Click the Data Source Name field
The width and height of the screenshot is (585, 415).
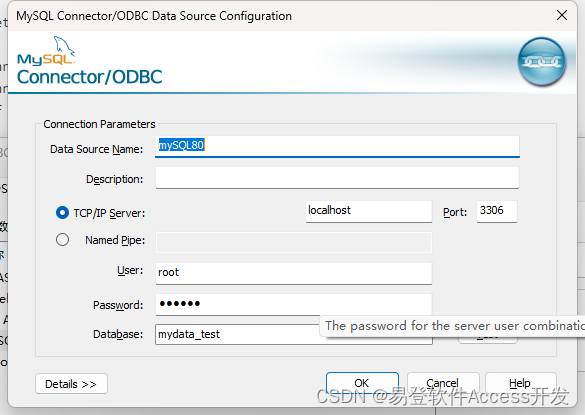click(337, 146)
